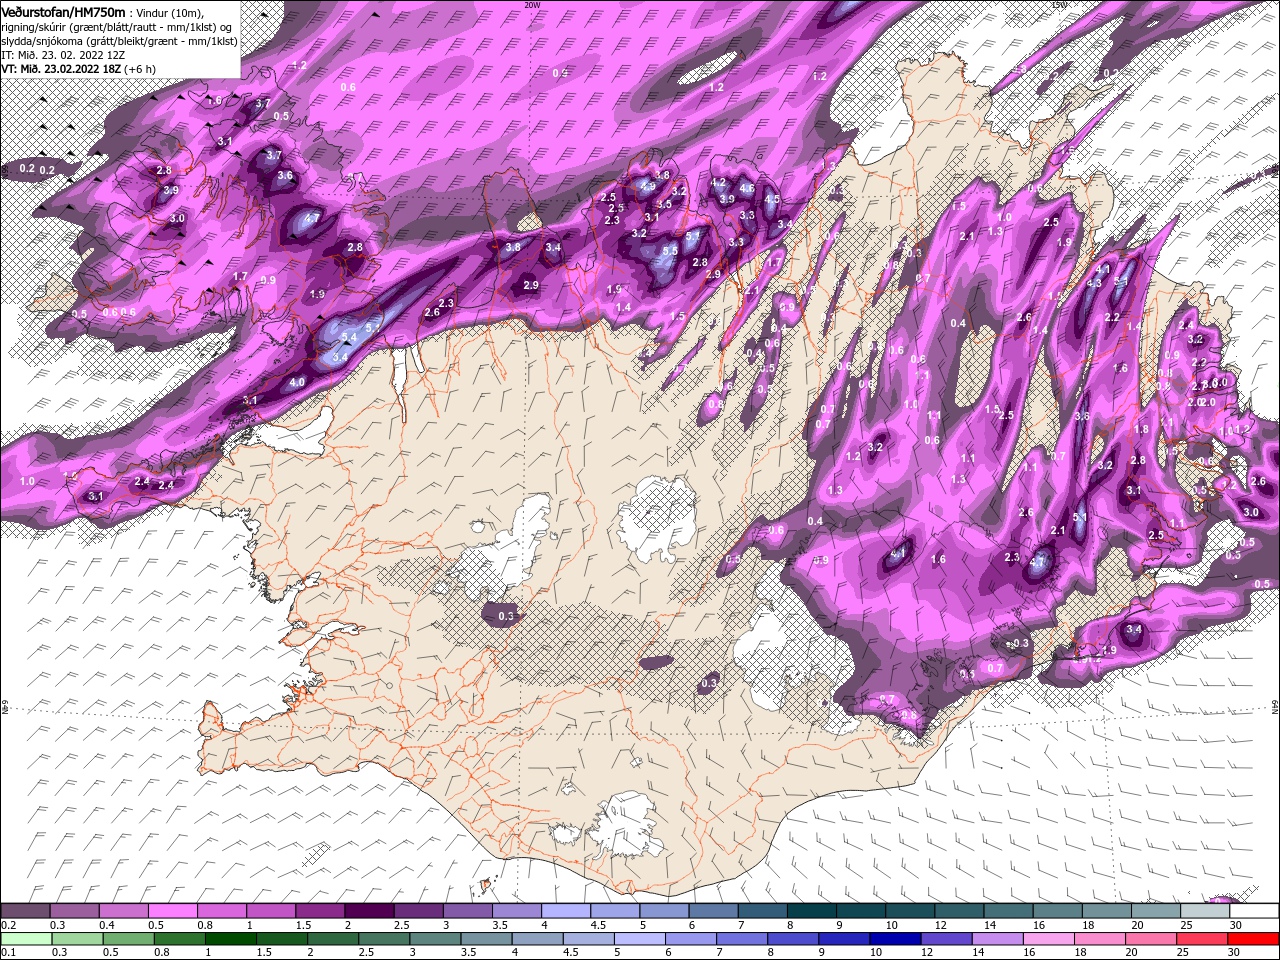Click the '14' label in the bottom legend row
1280x960 pixels.
[980, 953]
